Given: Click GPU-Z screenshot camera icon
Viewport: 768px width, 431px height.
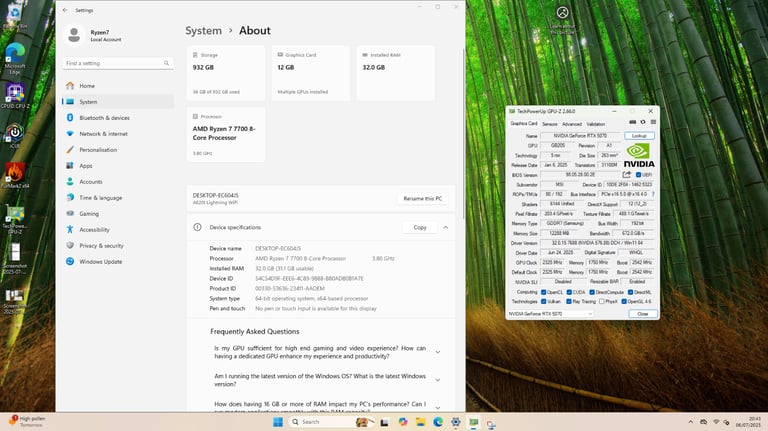Looking at the screenshot, I should [x=632, y=122].
